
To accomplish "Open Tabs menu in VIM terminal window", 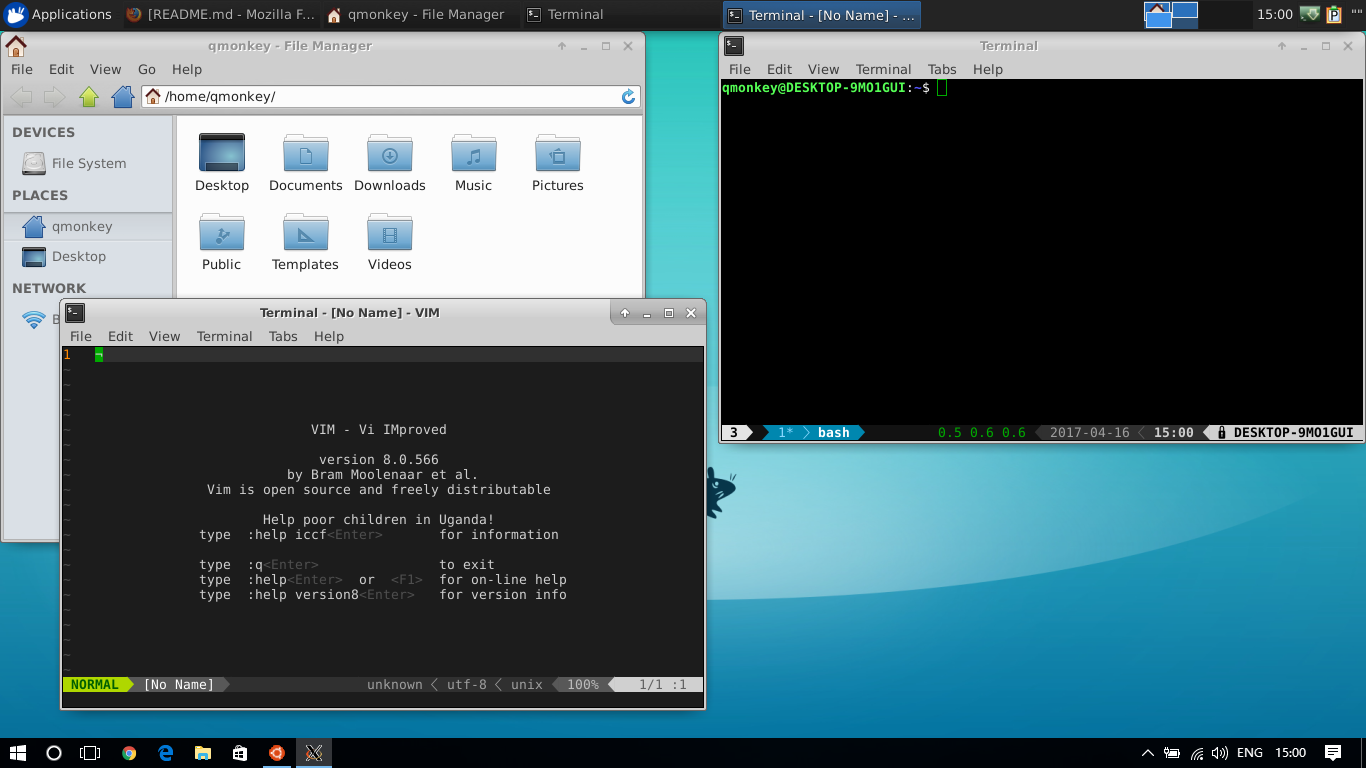I will (x=283, y=336).
